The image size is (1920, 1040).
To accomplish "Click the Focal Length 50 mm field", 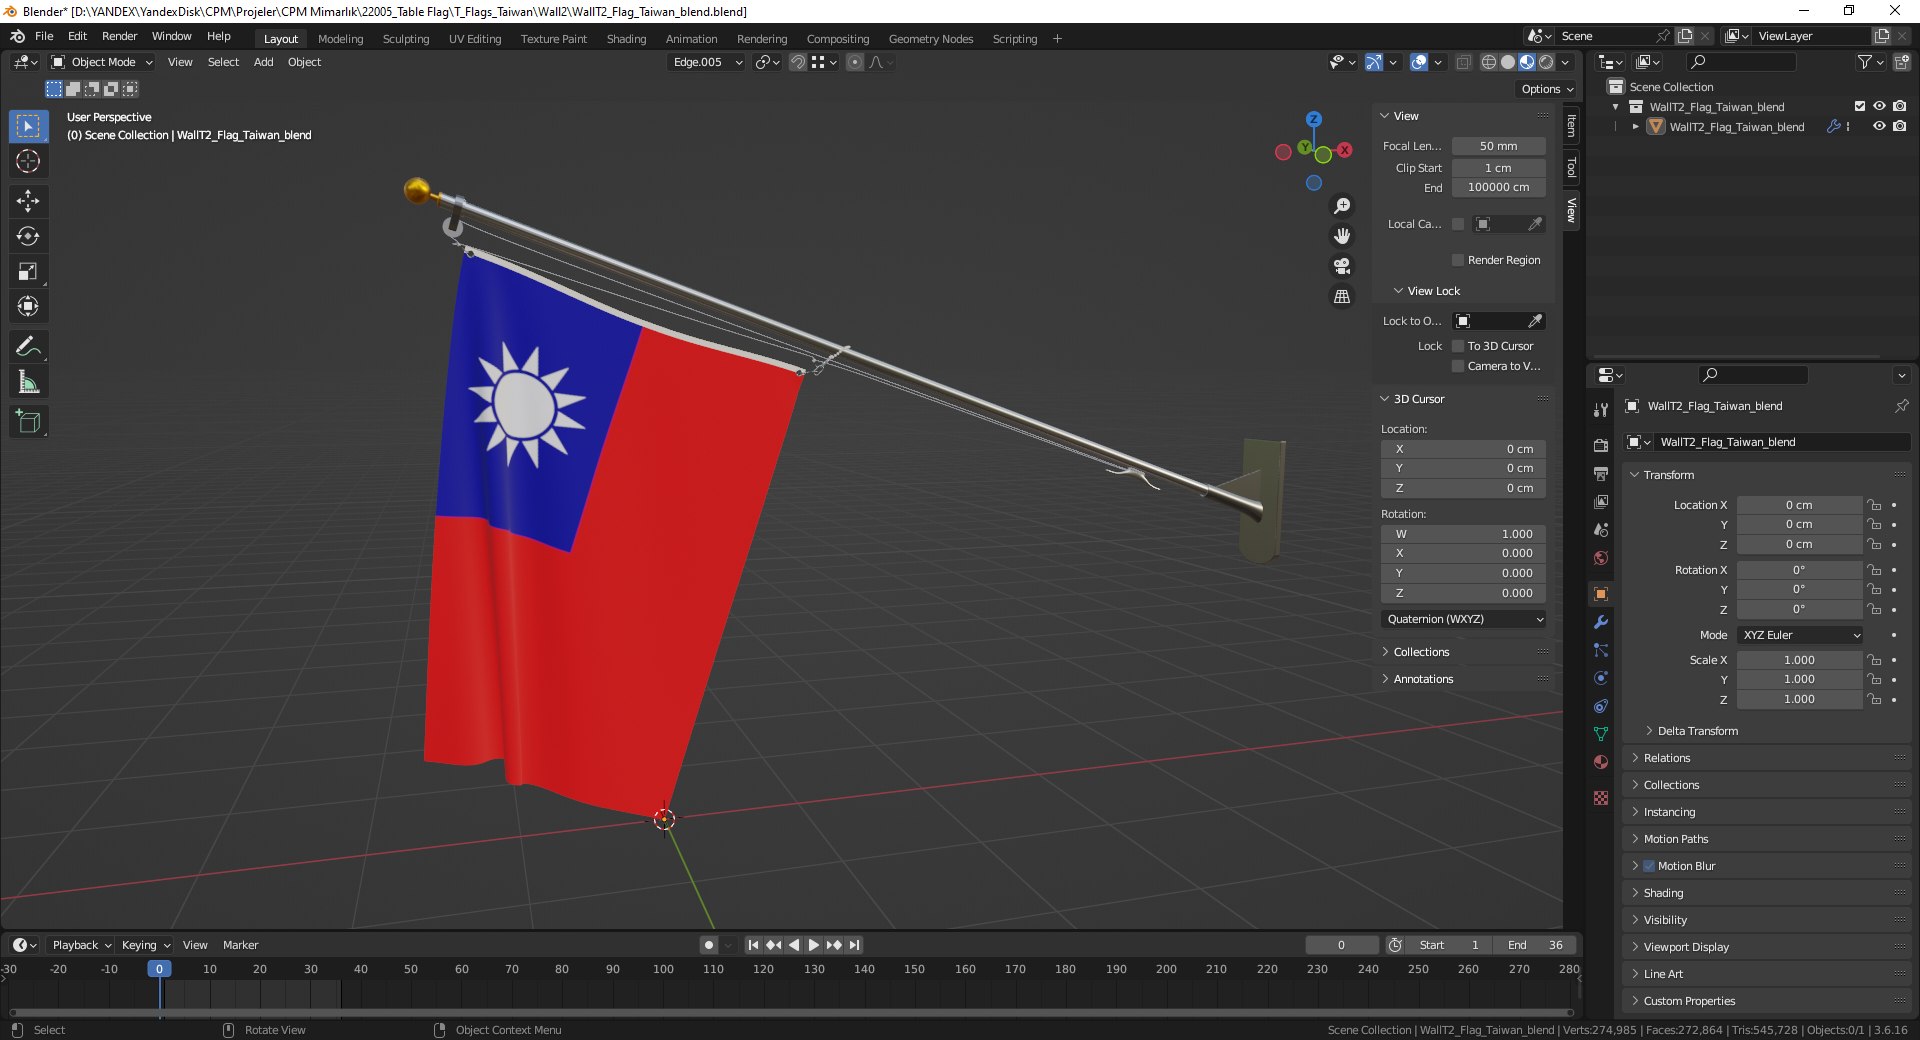I will [1498, 146].
